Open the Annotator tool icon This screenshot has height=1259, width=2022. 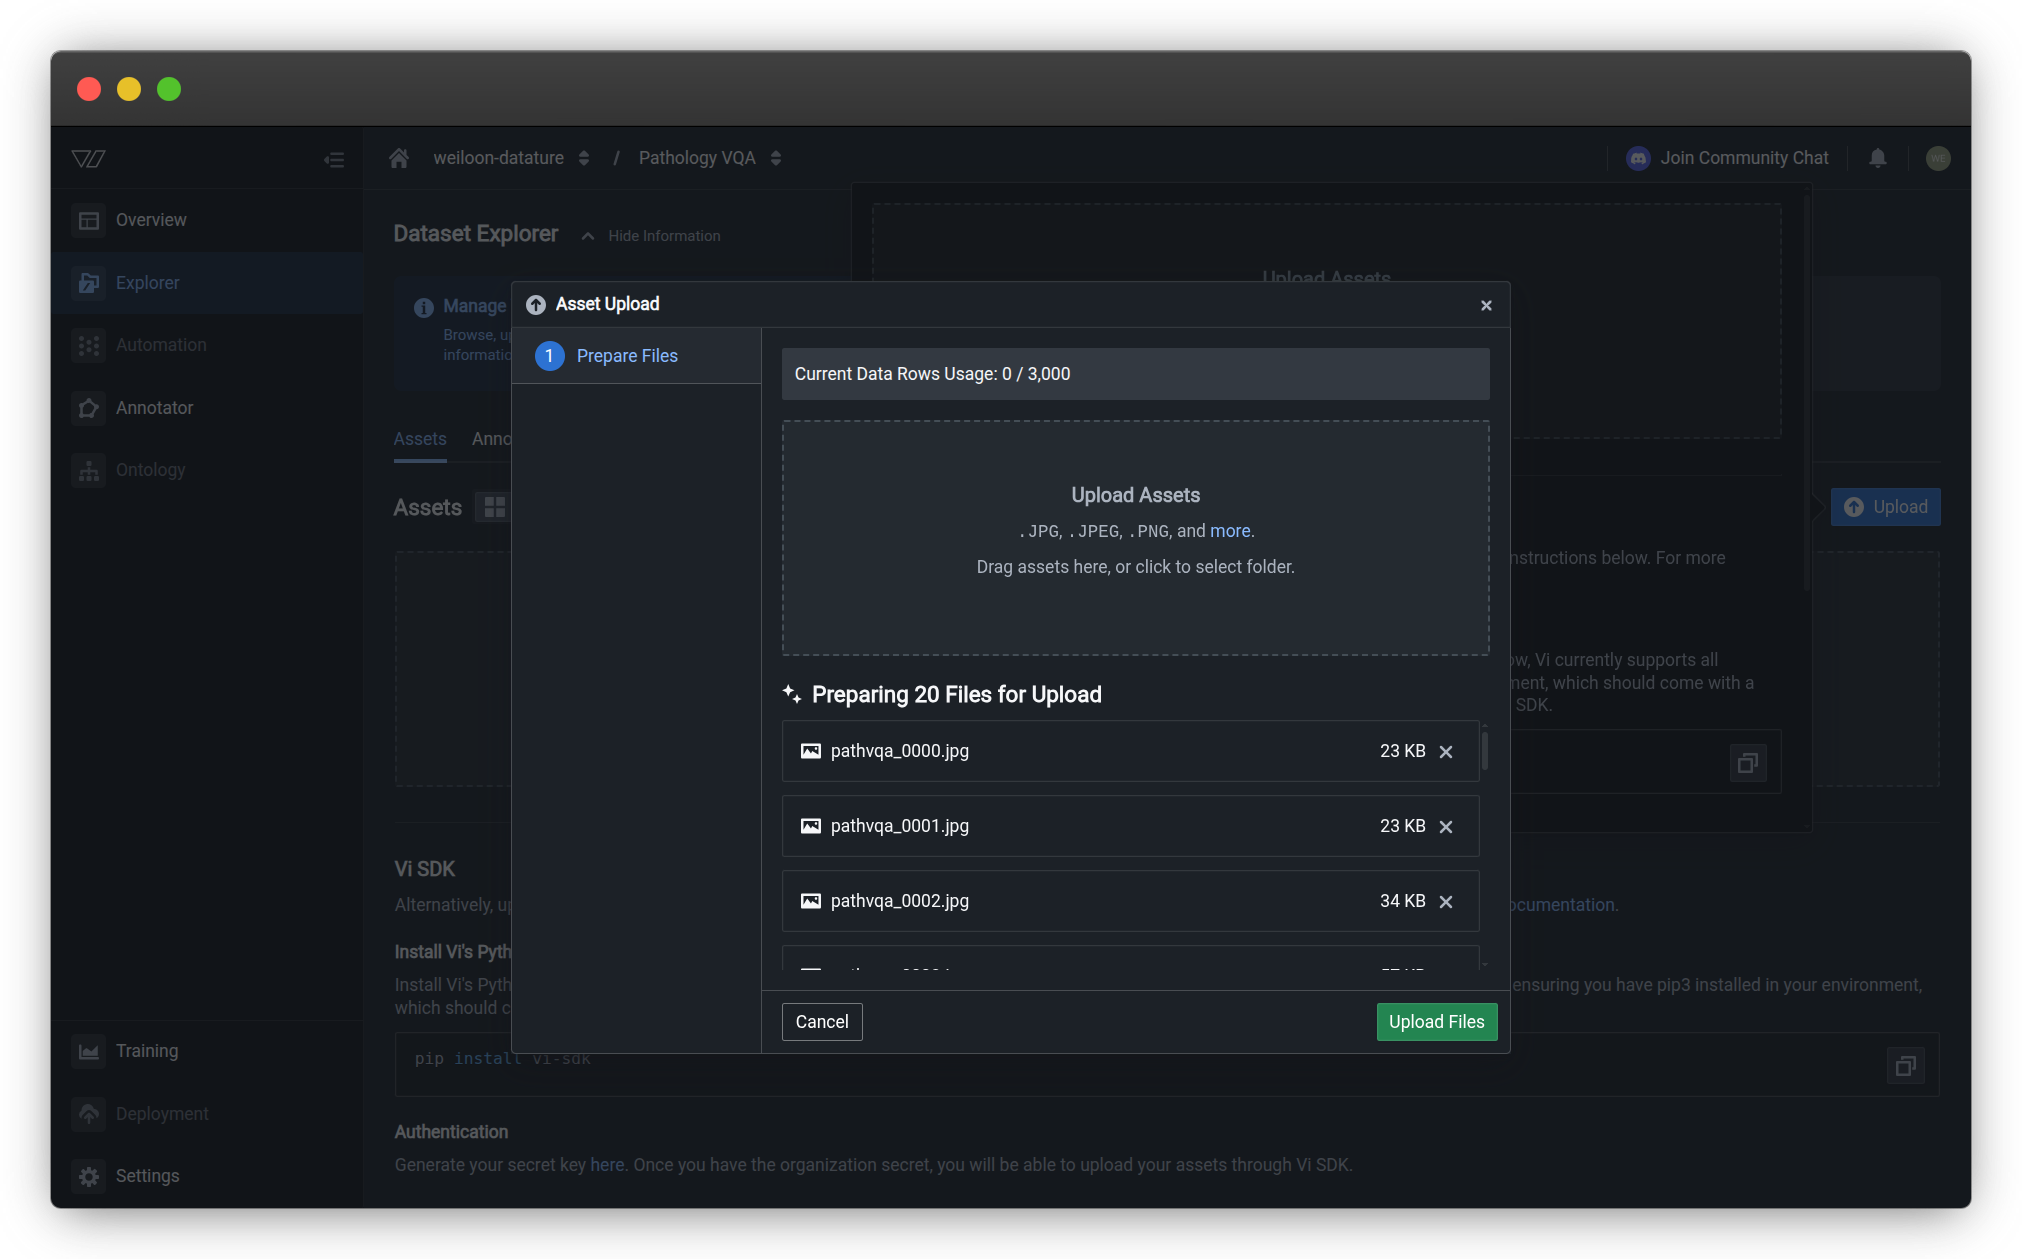pos(89,408)
